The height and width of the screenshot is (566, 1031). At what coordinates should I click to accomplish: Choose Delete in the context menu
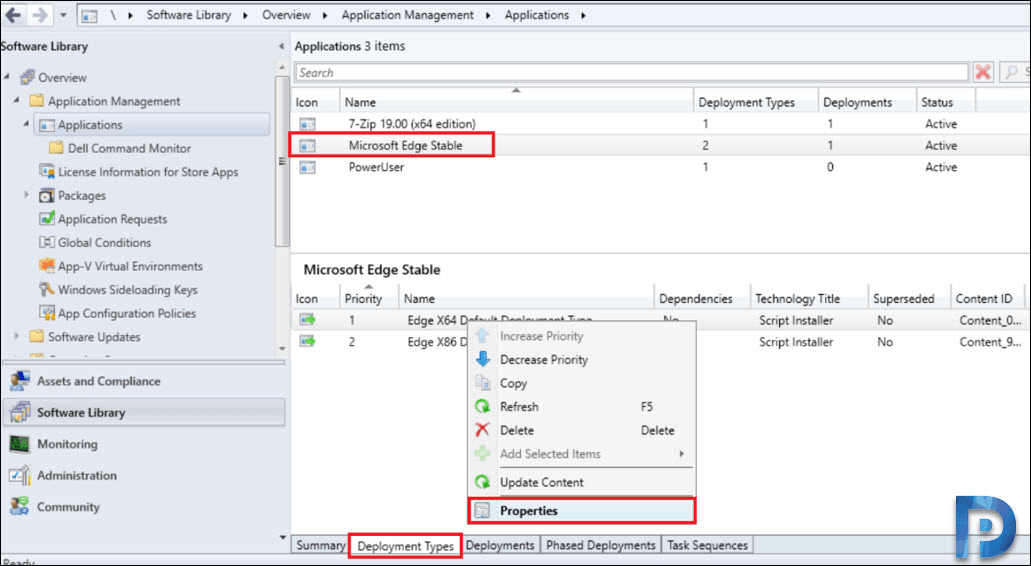click(x=582, y=431)
